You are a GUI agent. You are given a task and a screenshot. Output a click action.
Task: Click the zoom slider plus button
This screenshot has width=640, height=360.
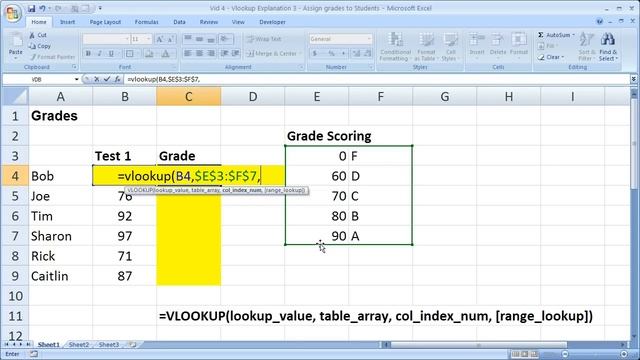point(624,354)
